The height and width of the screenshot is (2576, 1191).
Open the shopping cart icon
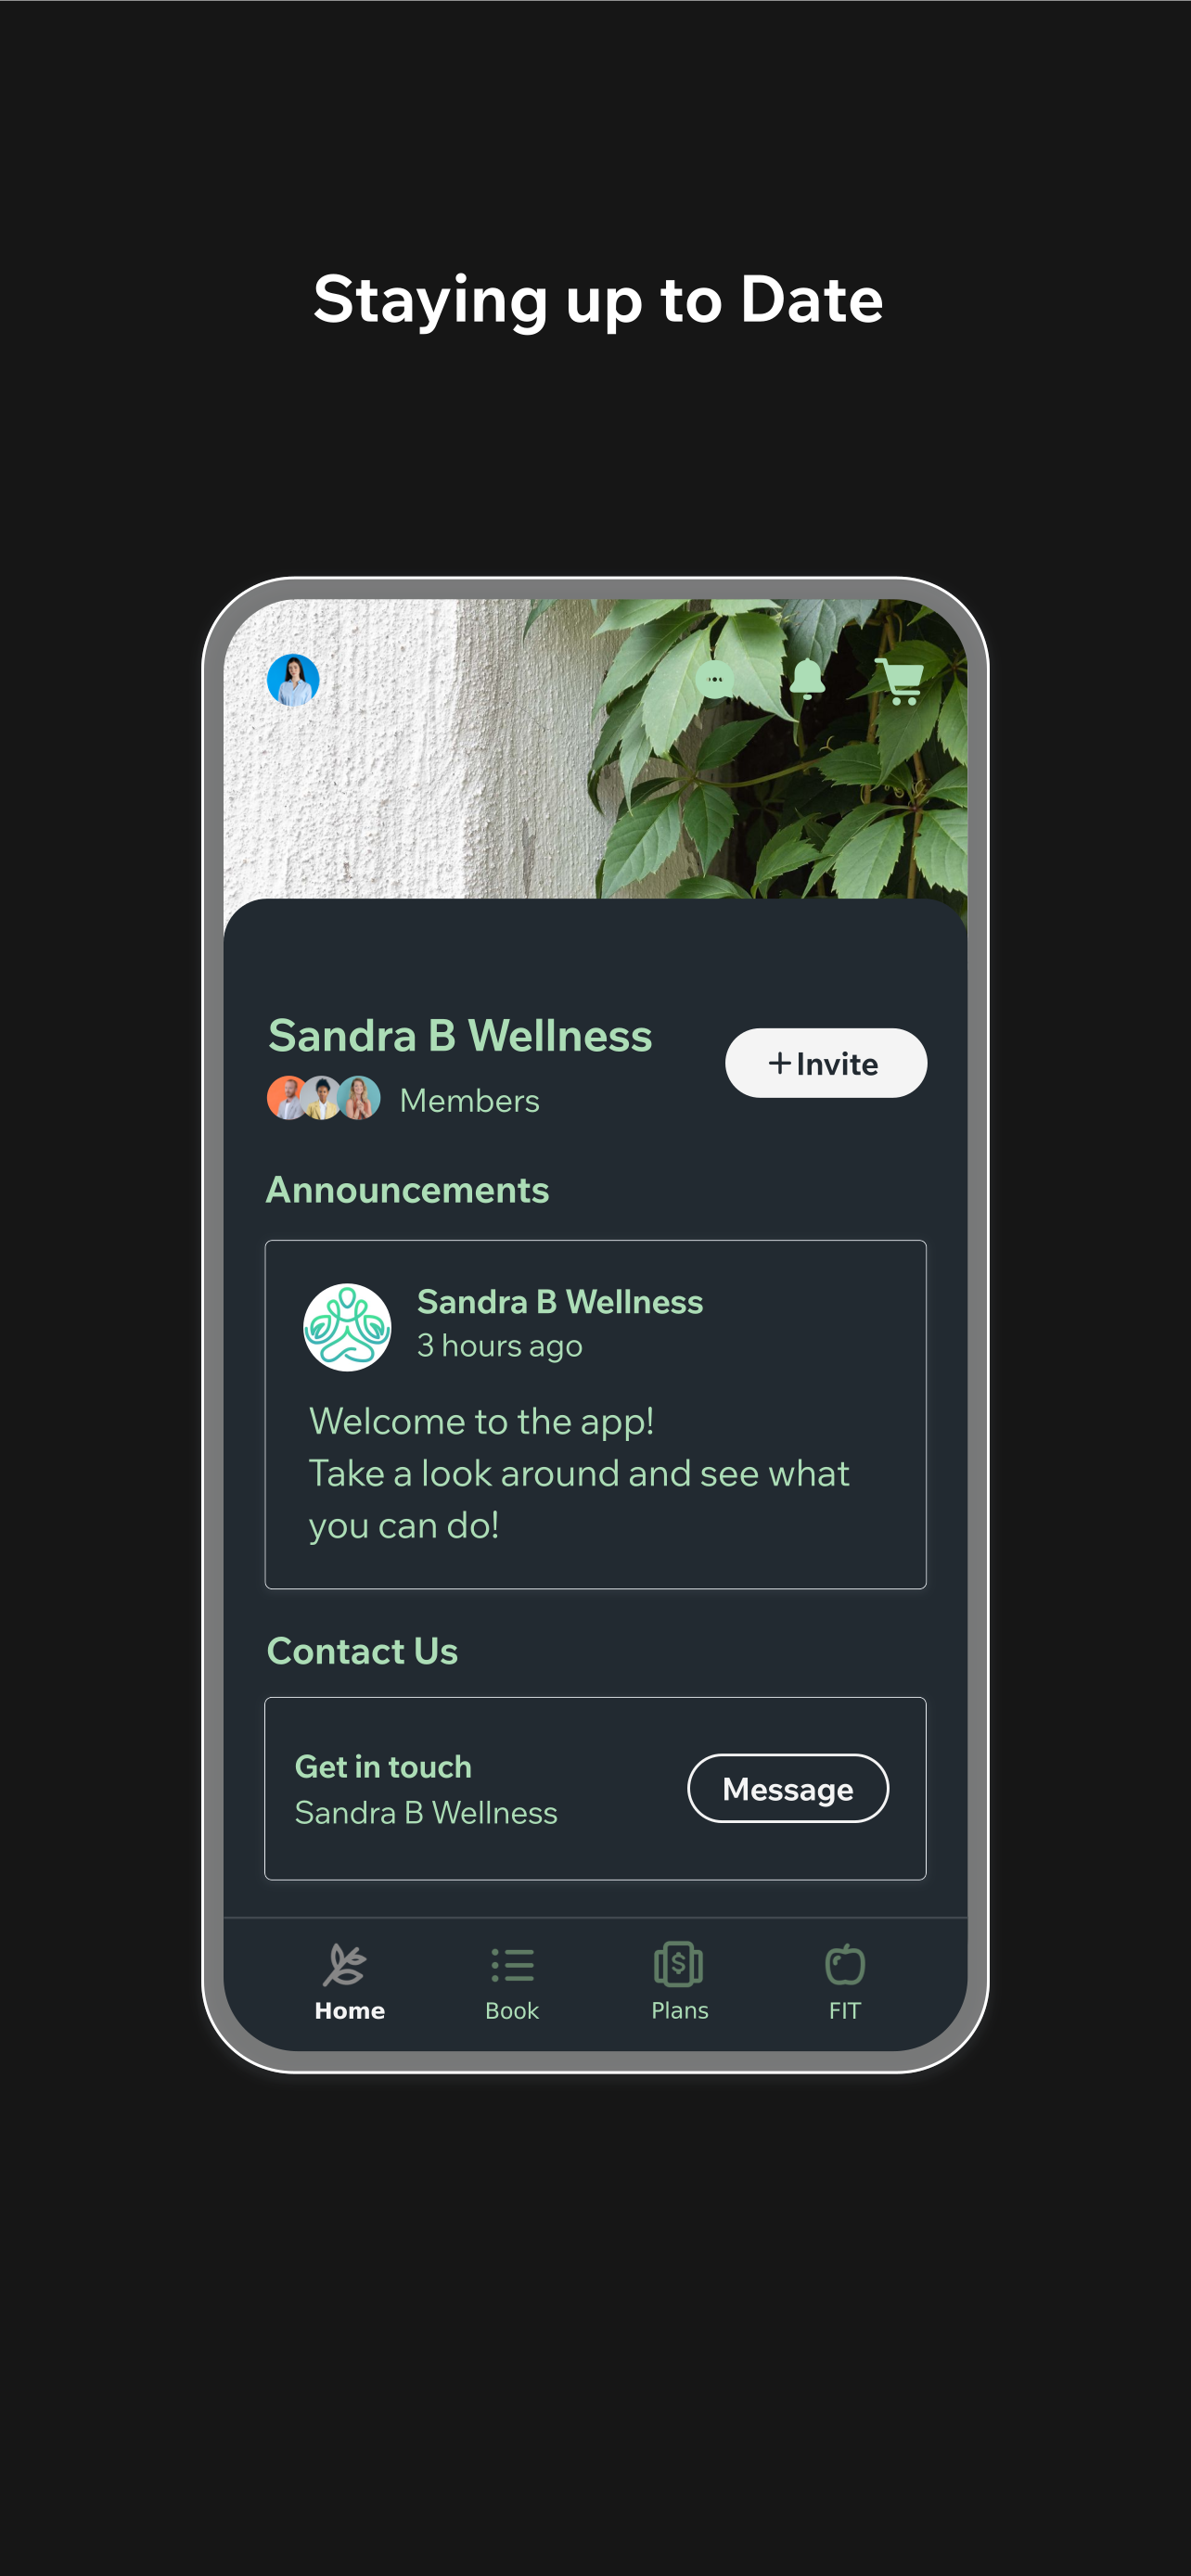tap(900, 681)
